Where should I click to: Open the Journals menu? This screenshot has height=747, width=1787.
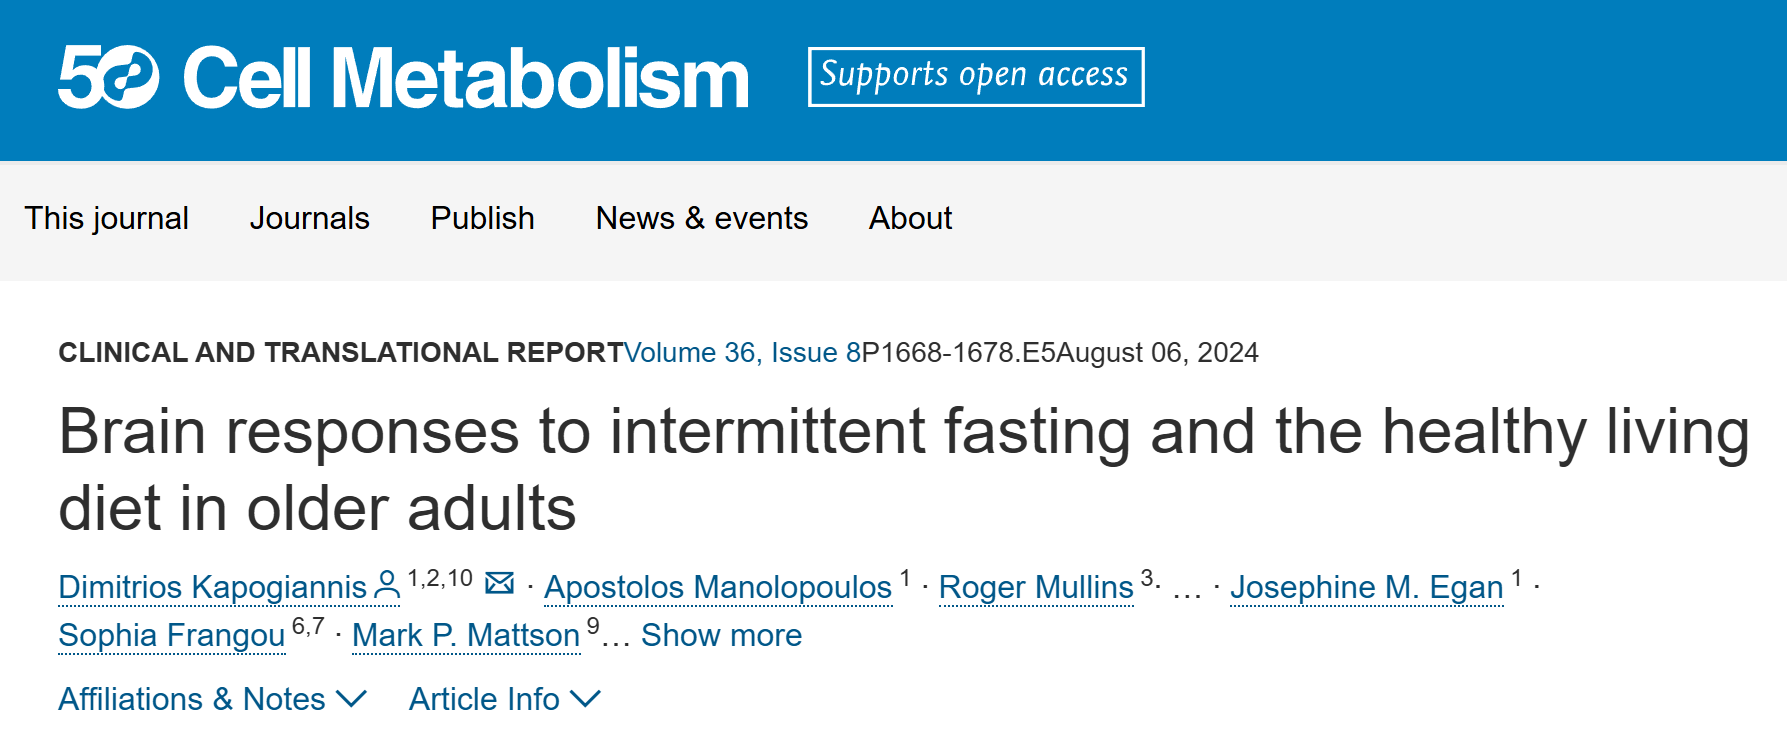(309, 218)
